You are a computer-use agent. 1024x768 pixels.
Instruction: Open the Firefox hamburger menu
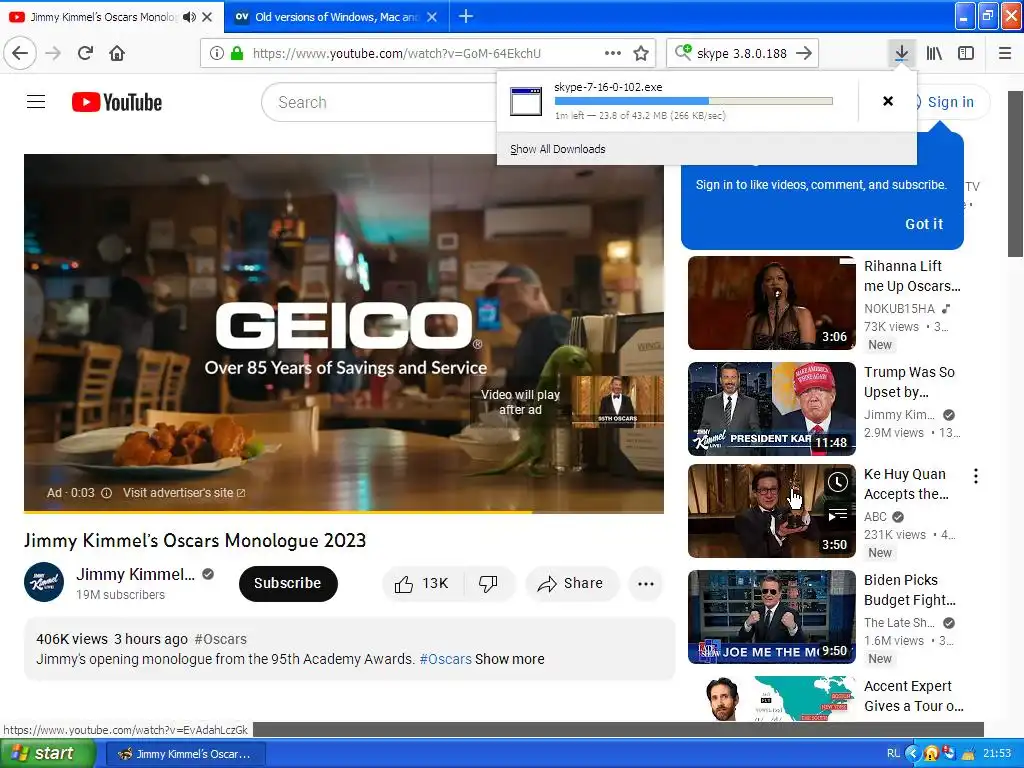click(1005, 53)
